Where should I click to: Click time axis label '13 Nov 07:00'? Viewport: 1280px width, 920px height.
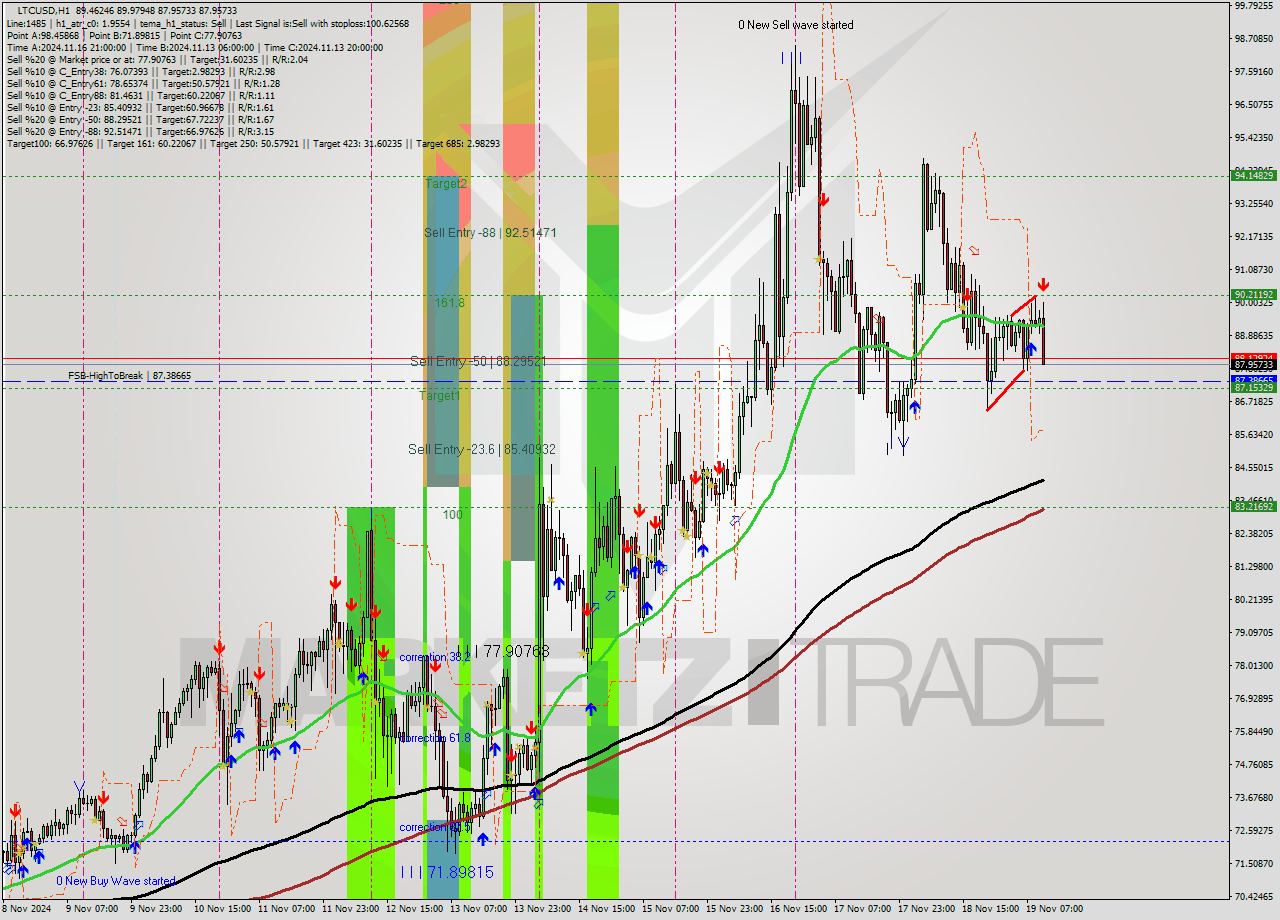point(478,909)
